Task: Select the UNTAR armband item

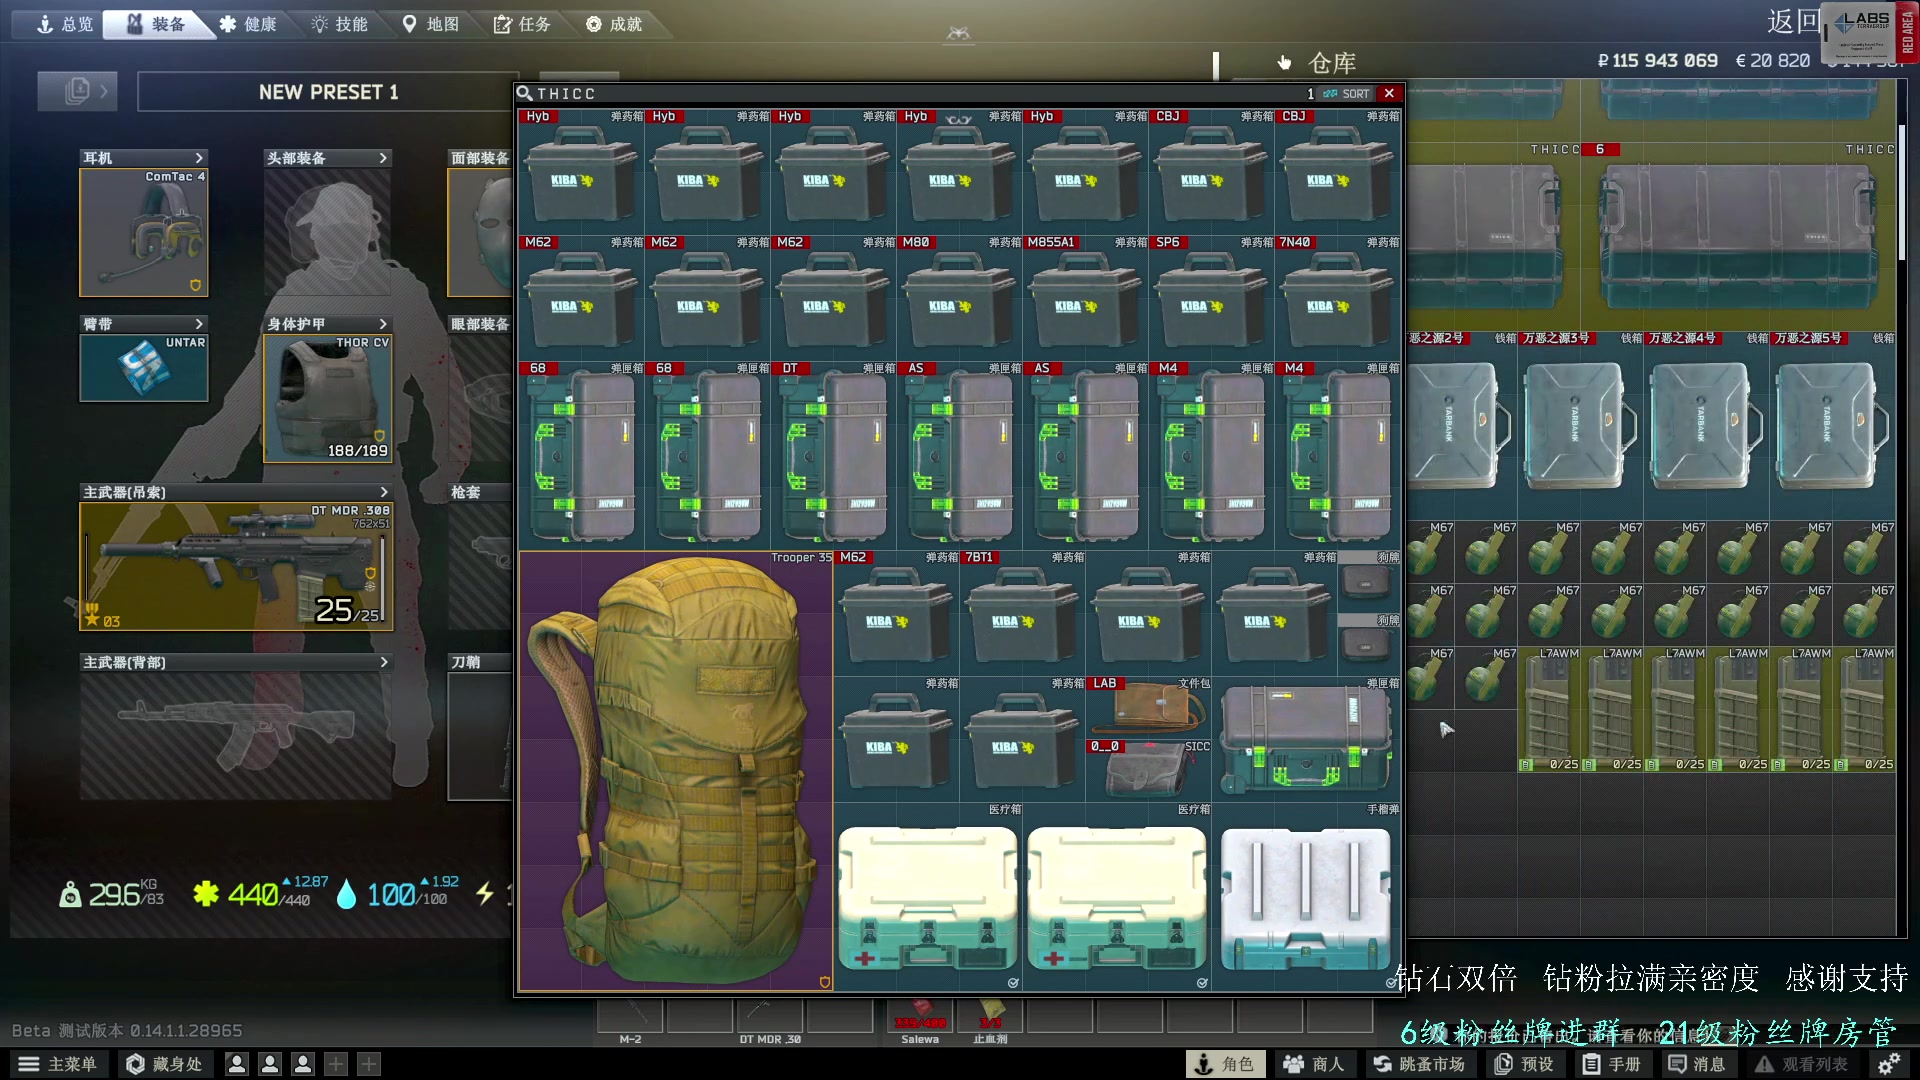Action: [x=144, y=368]
